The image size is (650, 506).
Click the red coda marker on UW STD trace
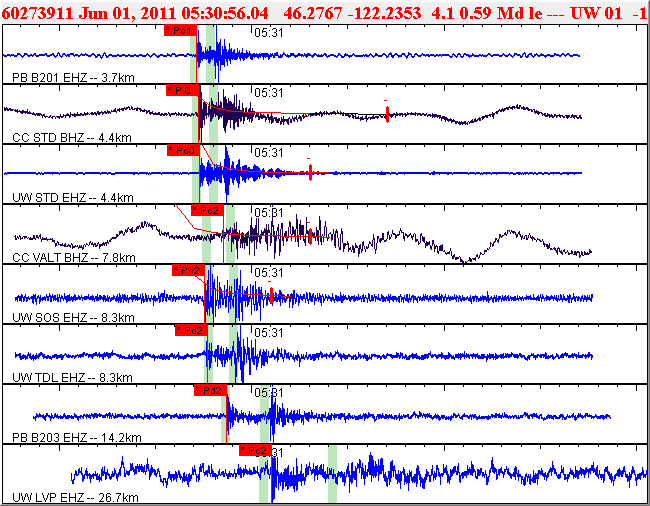(x=310, y=172)
